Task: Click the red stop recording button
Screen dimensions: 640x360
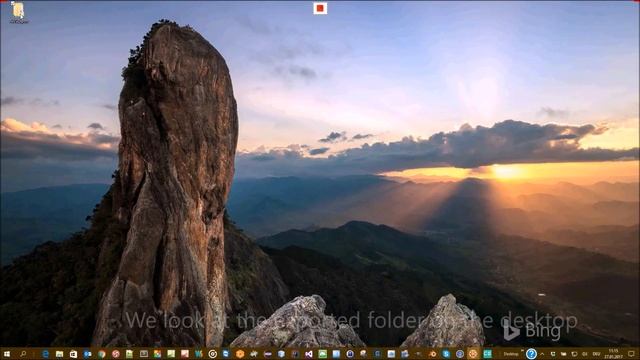Action: coord(320,8)
